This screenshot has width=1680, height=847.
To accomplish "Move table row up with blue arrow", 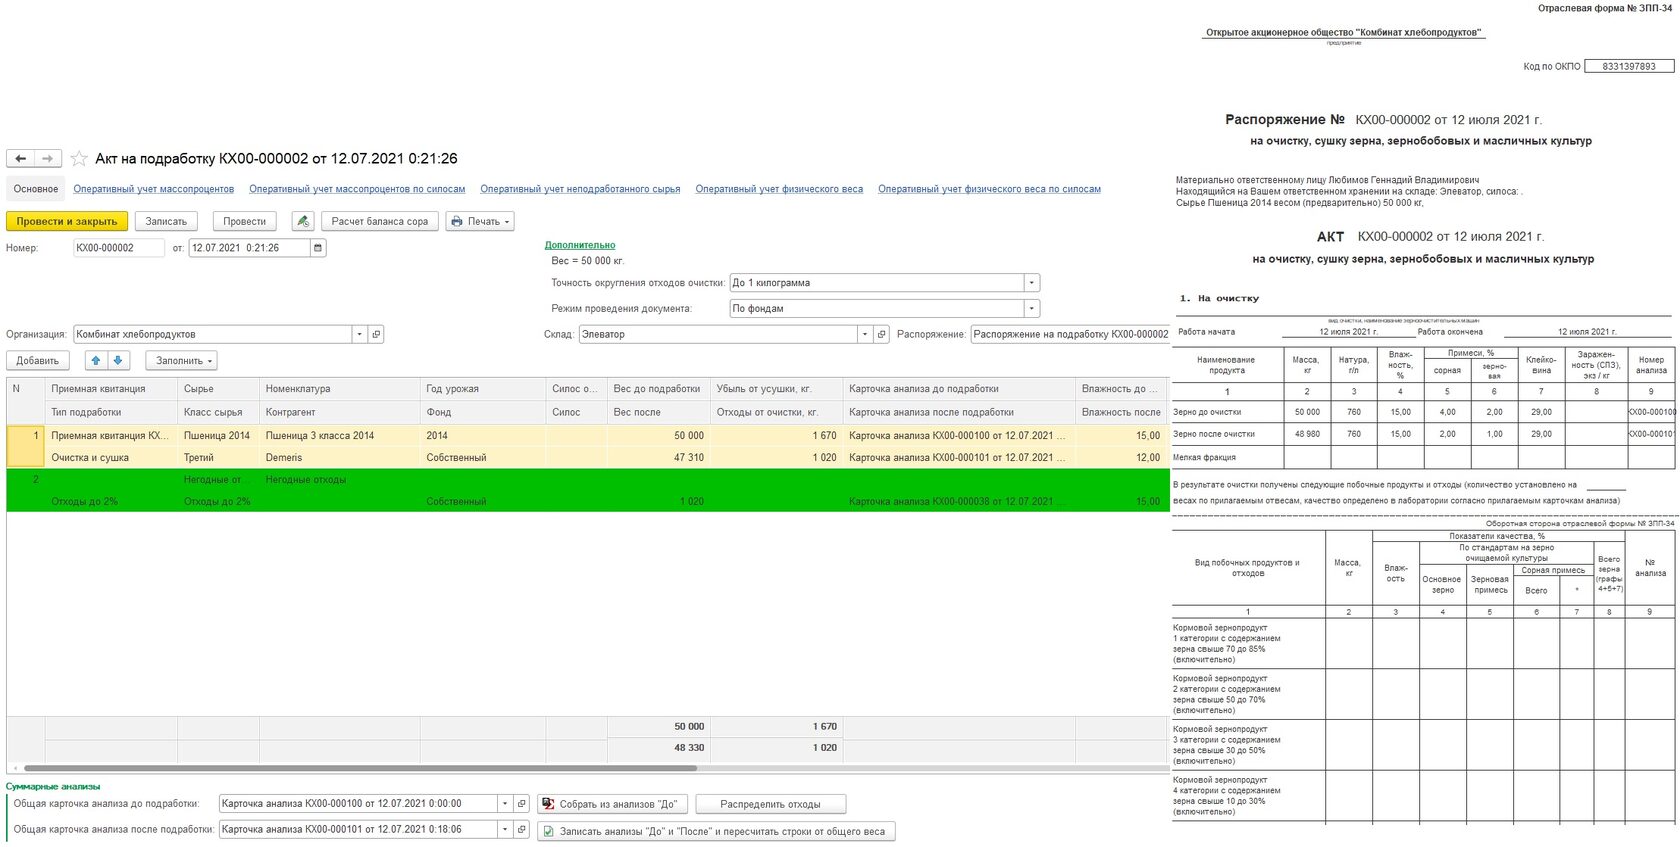I will 96,360.
